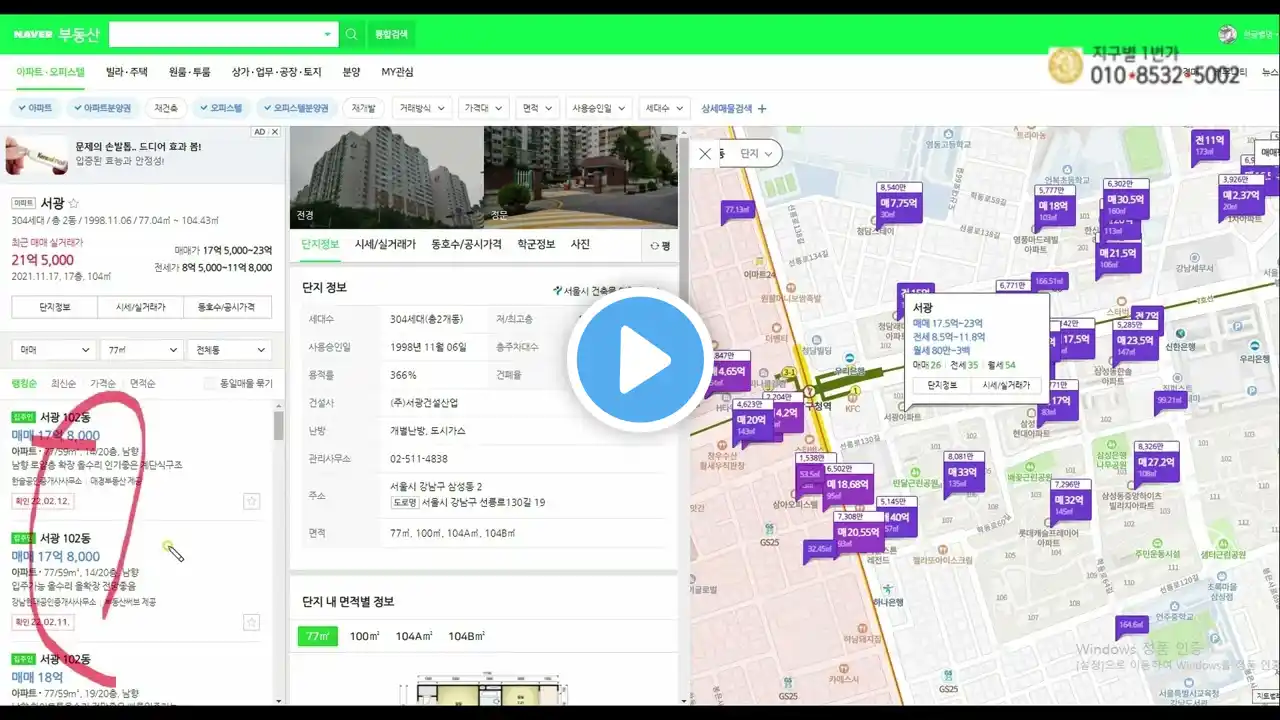
Task: Open the 빌라·주택 menu
Action: coord(126,72)
